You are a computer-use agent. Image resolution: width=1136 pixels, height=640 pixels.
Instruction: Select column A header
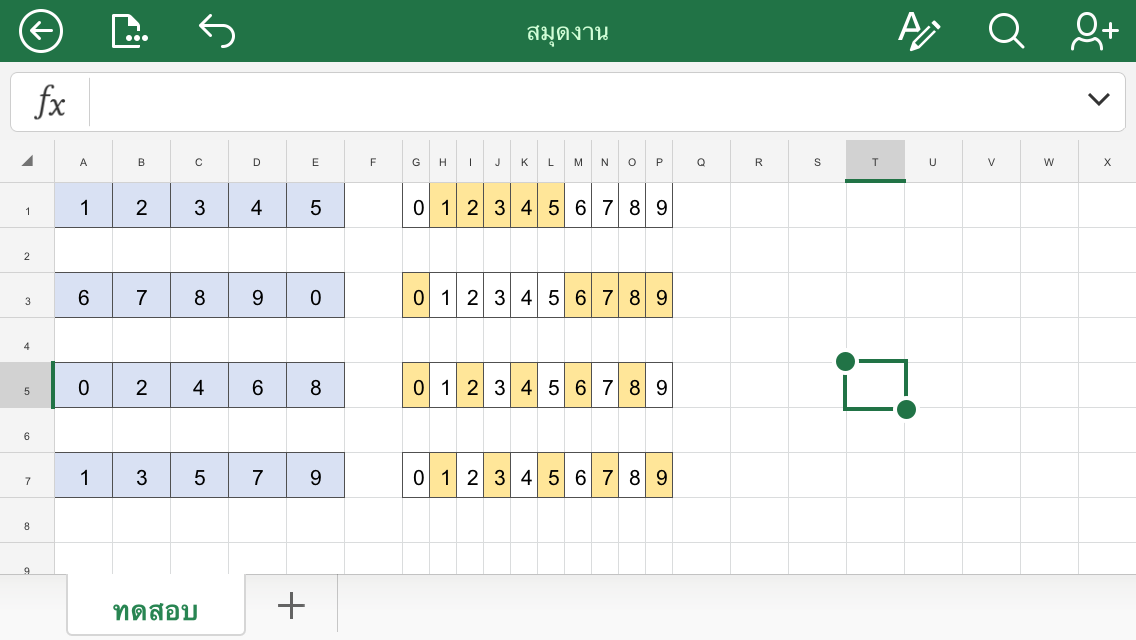click(x=83, y=162)
